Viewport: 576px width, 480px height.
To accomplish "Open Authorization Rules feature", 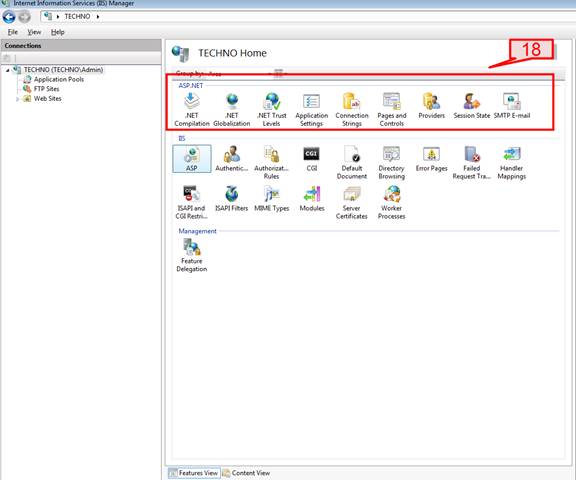I will coord(271,162).
